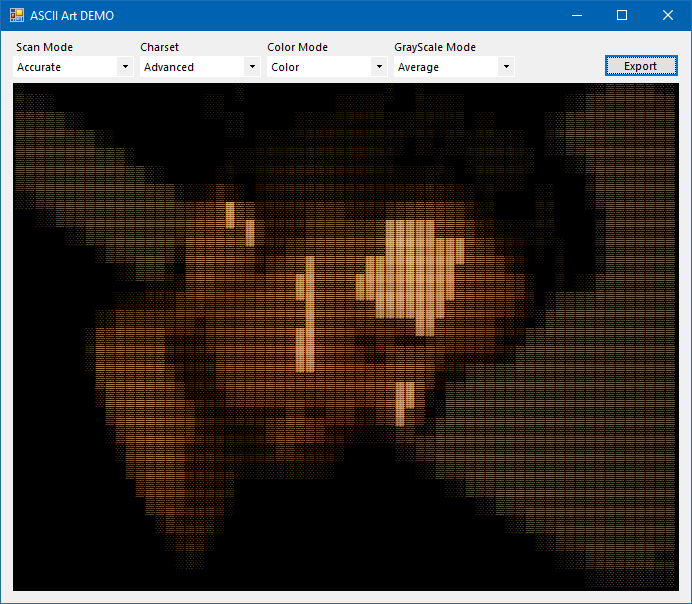Image resolution: width=692 pixels, height=604 pixels.
Task: Open the Color Mode dropdown arrow
Action: [x=379, y=67]
